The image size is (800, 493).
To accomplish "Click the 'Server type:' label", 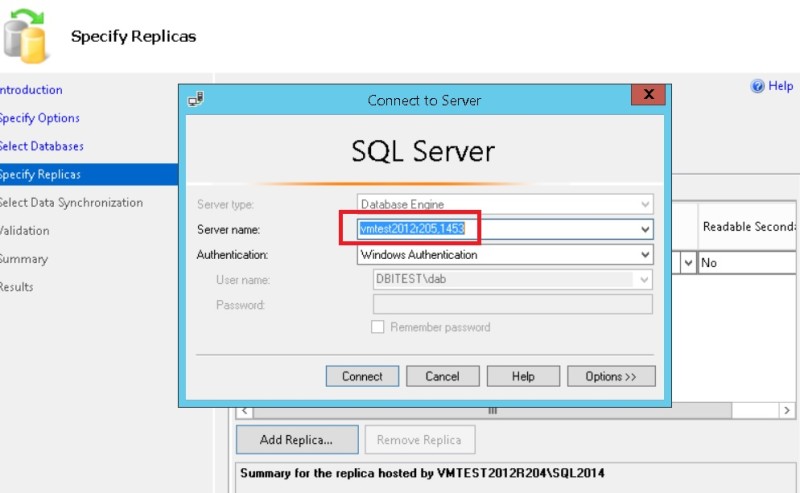I will click(x=225, y=205).
